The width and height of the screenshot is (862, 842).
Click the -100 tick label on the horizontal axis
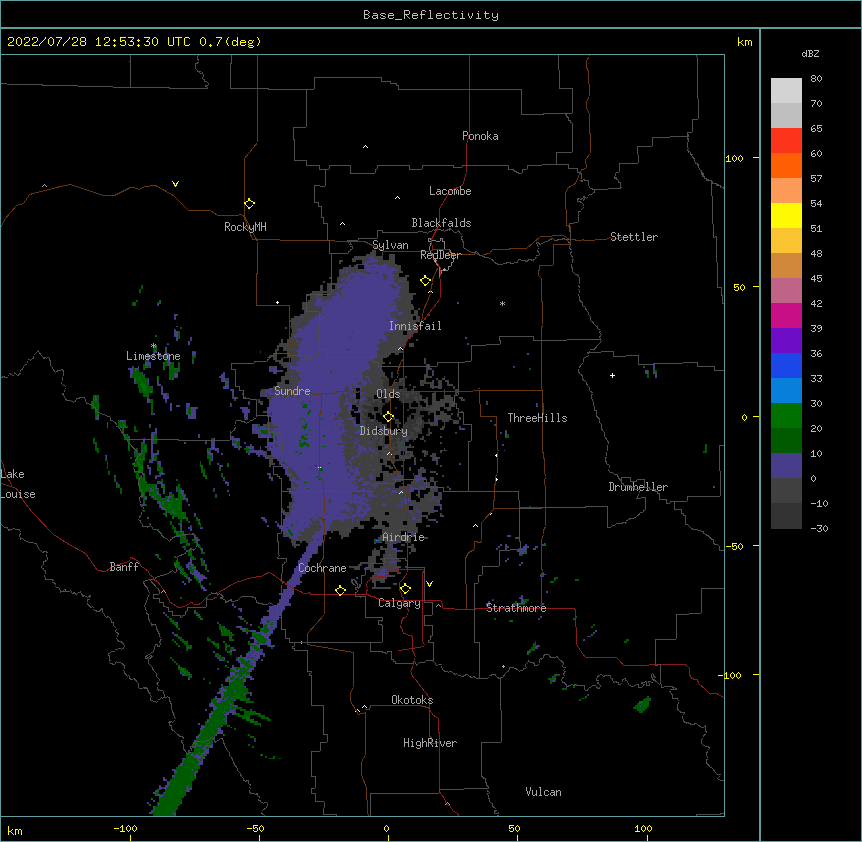coord(125,828)
